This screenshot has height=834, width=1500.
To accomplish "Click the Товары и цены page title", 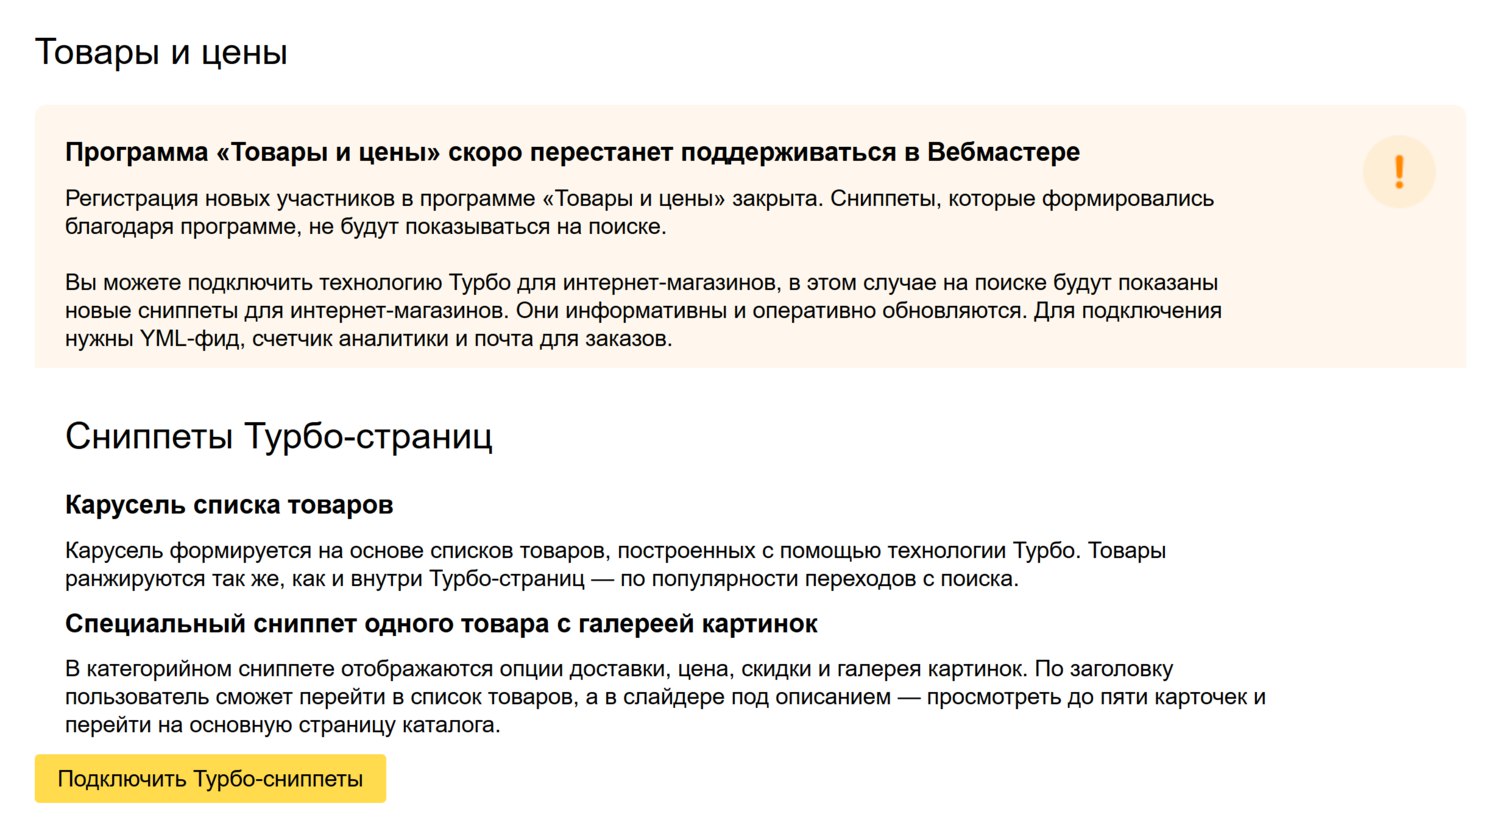I will pyautogui.click(x=161, y=52).
